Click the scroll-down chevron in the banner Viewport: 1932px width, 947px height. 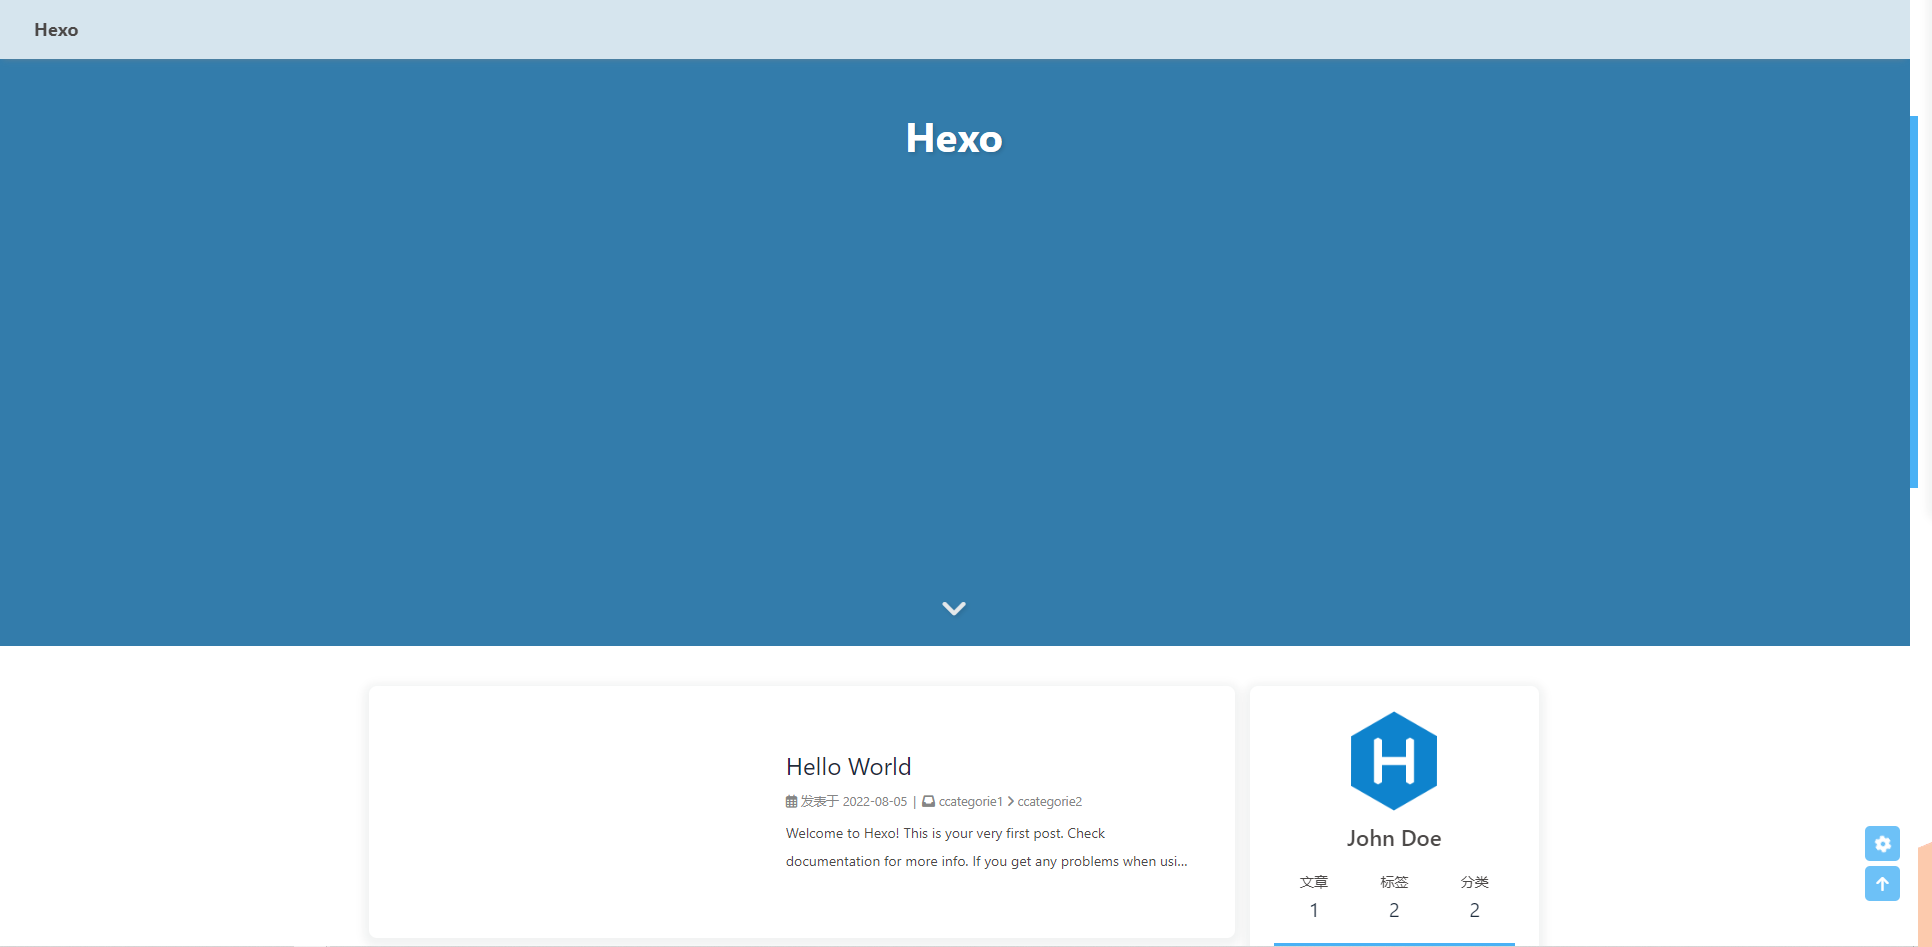[x=954, y=608]
